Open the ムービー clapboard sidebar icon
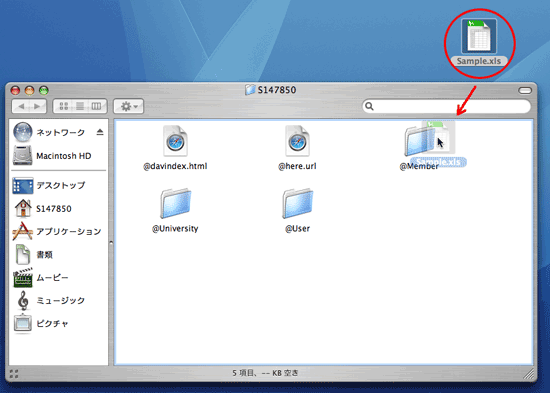The image size is (550, 393). pyautogui.click(x=23, y=278)
